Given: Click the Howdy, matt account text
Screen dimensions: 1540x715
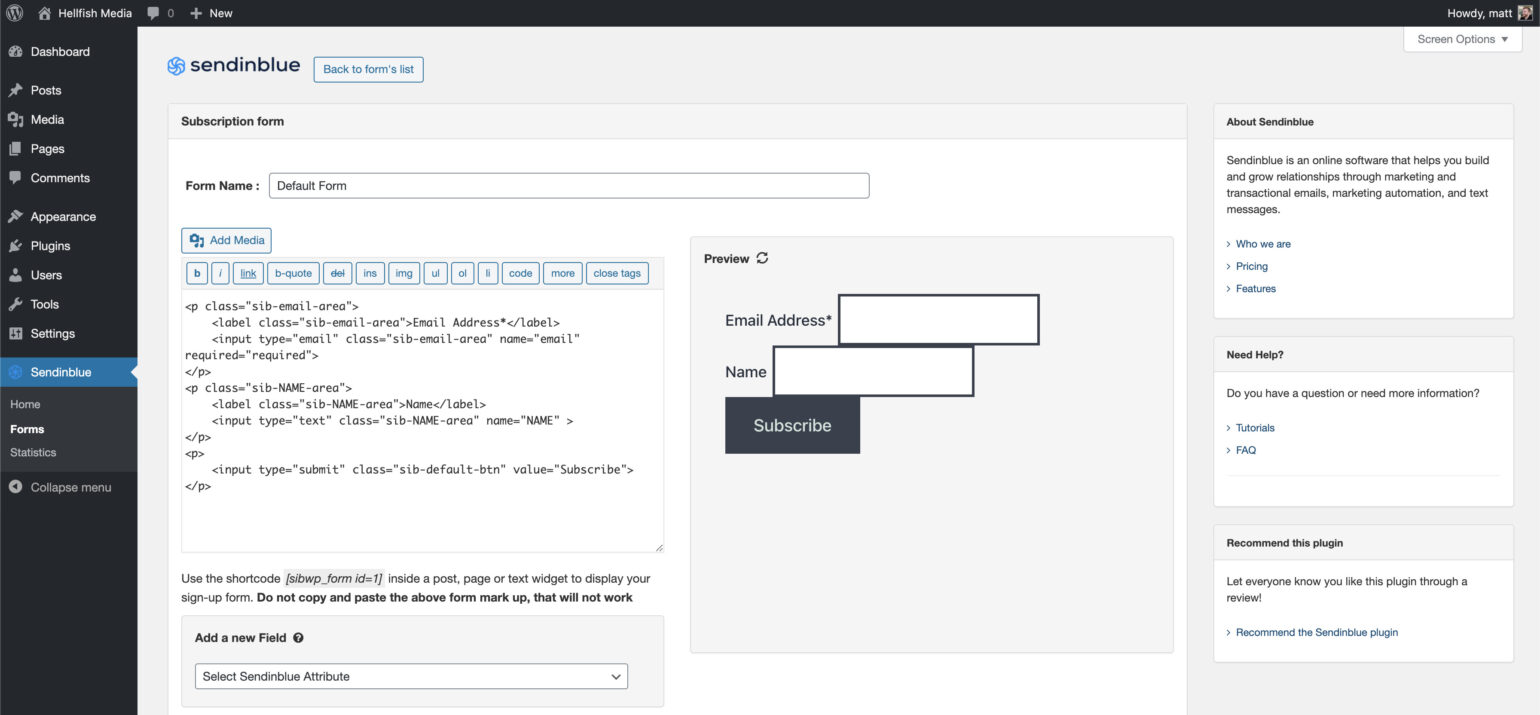Looking at the screenshot, I should point(1479,13).
